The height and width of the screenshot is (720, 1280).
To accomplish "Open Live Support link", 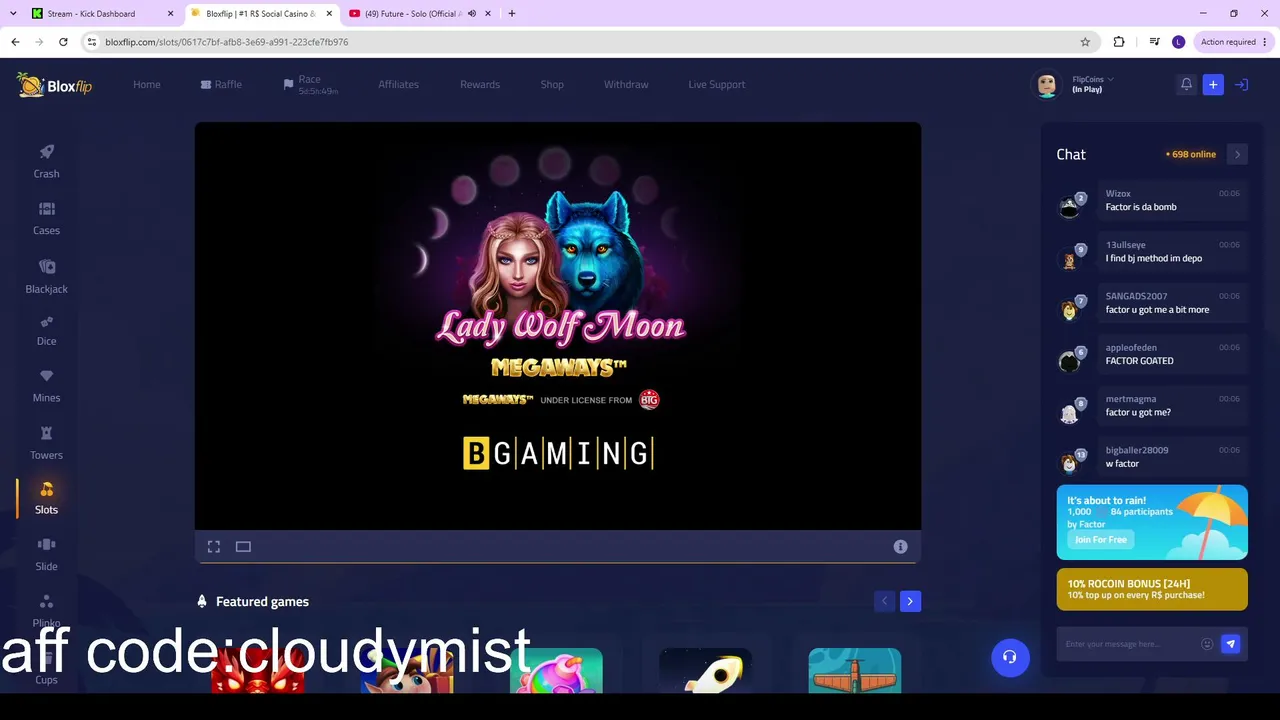I will click(x=717, y=85).
